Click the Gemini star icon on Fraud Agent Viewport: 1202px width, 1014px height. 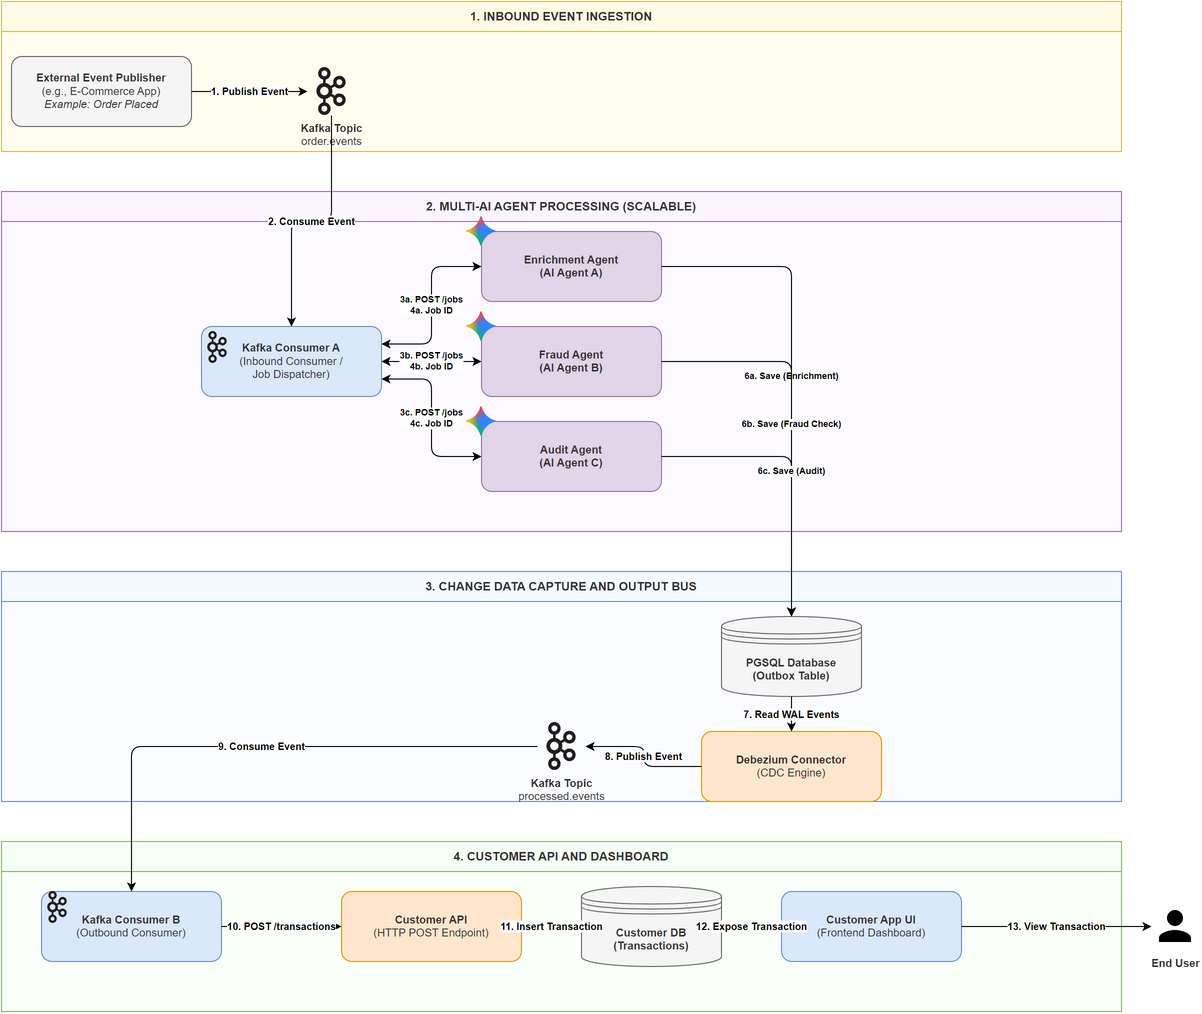(481, 327)
